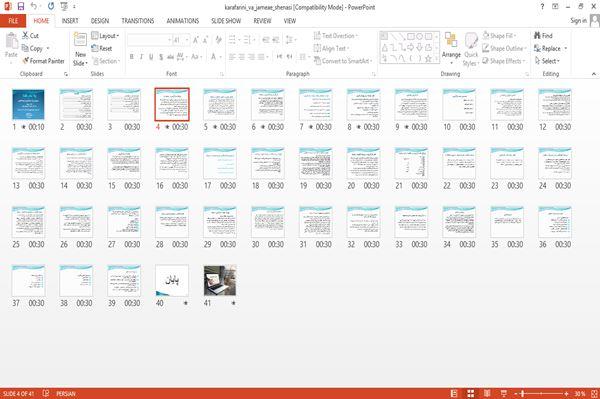Open the ANIMATIONS tab
This screenshot has width=600, height=399.
pyautogui.click(x=183, y=21)
